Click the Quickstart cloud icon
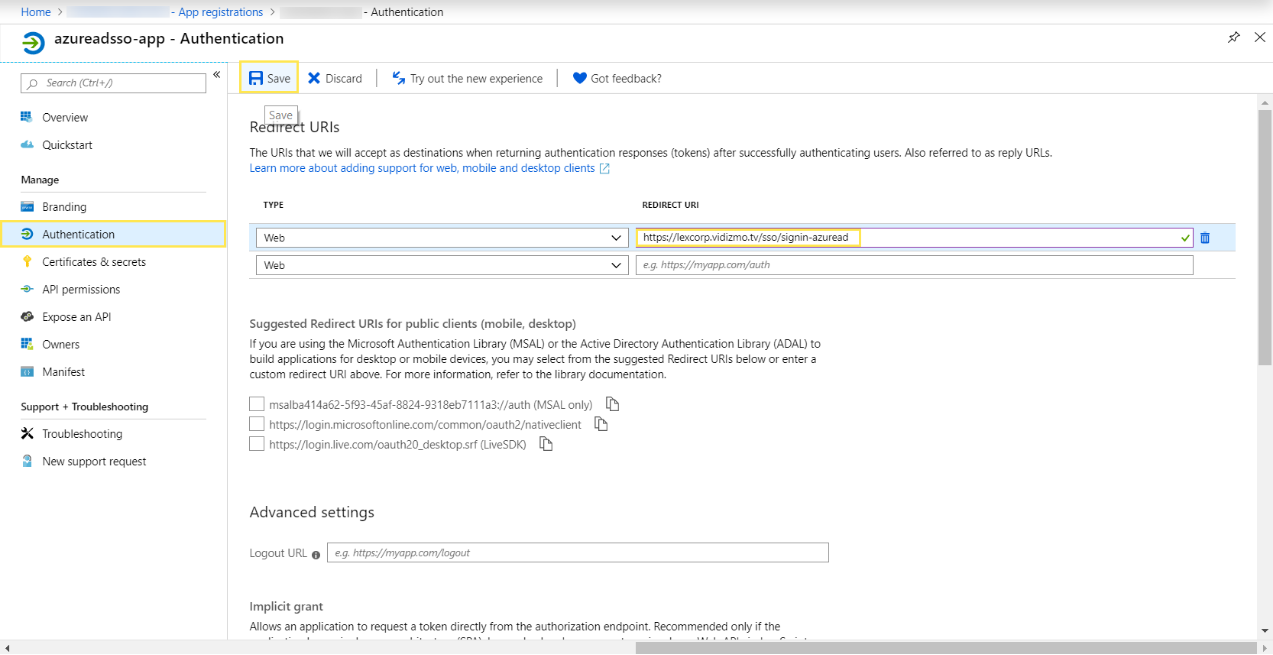Viewport: 1273px width, 655px height. pos(27,145)
